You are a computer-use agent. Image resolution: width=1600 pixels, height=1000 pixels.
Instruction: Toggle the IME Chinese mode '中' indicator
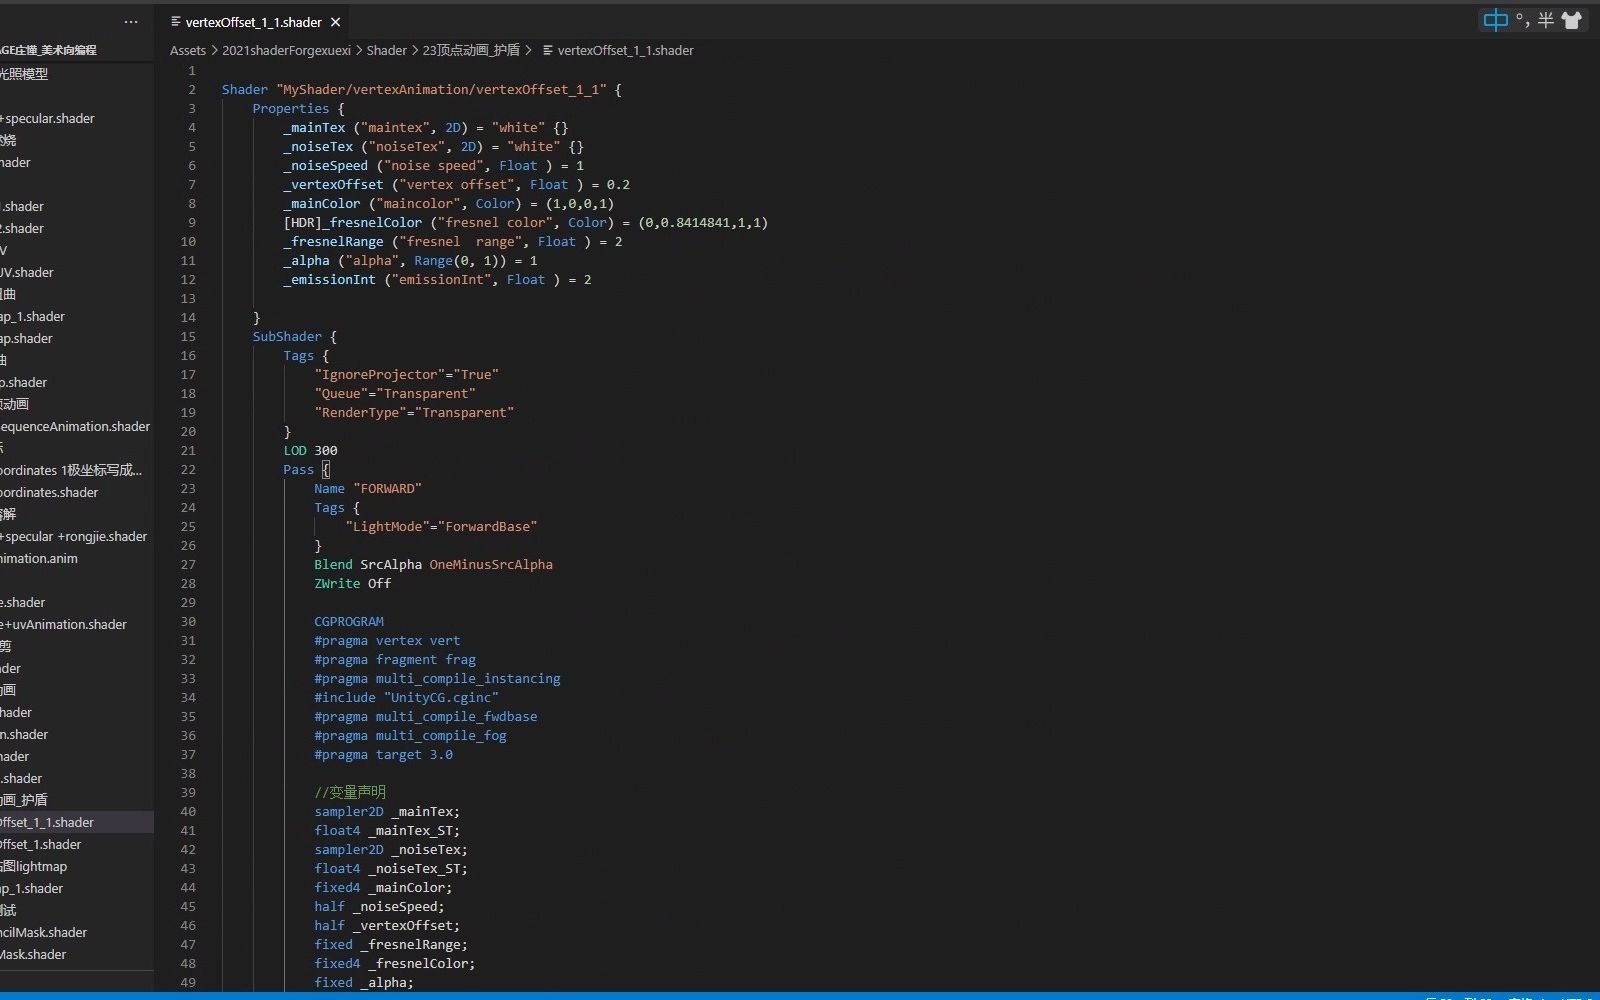1495,20
